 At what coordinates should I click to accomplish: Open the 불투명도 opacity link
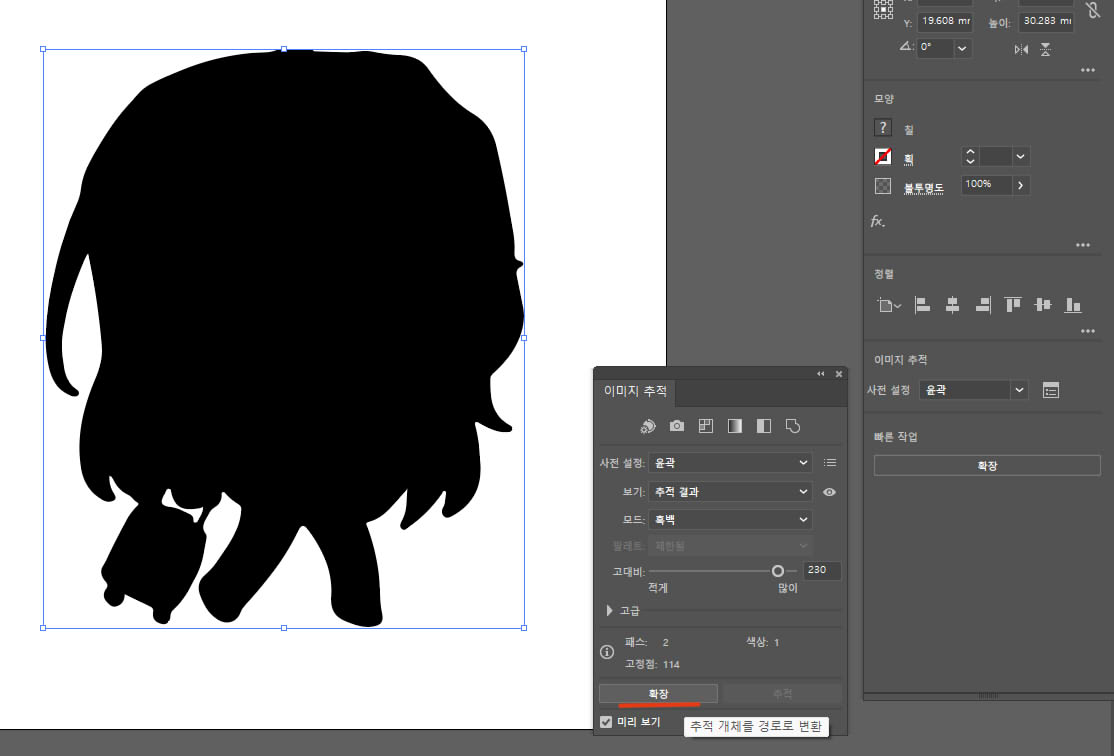point(924,188)
